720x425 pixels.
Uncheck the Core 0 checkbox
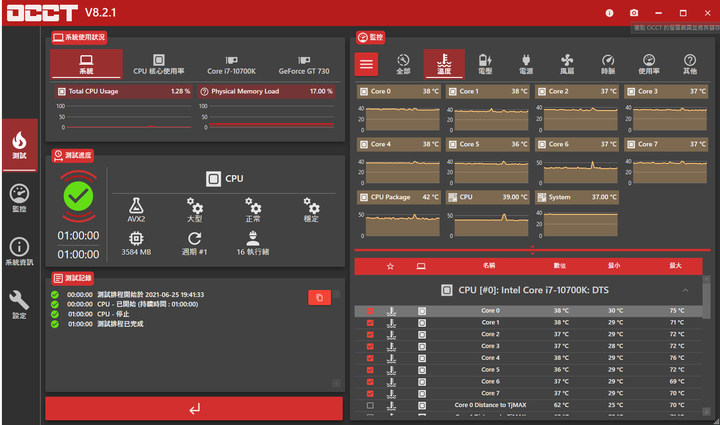[370, 311]
